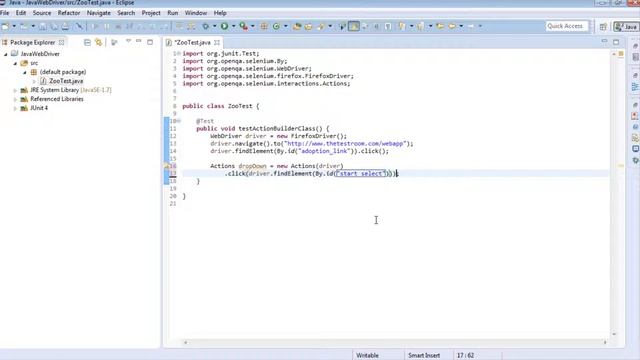Click the Open Perspective icon
This screenshot has width=640, height=360.
coord(603,27)
